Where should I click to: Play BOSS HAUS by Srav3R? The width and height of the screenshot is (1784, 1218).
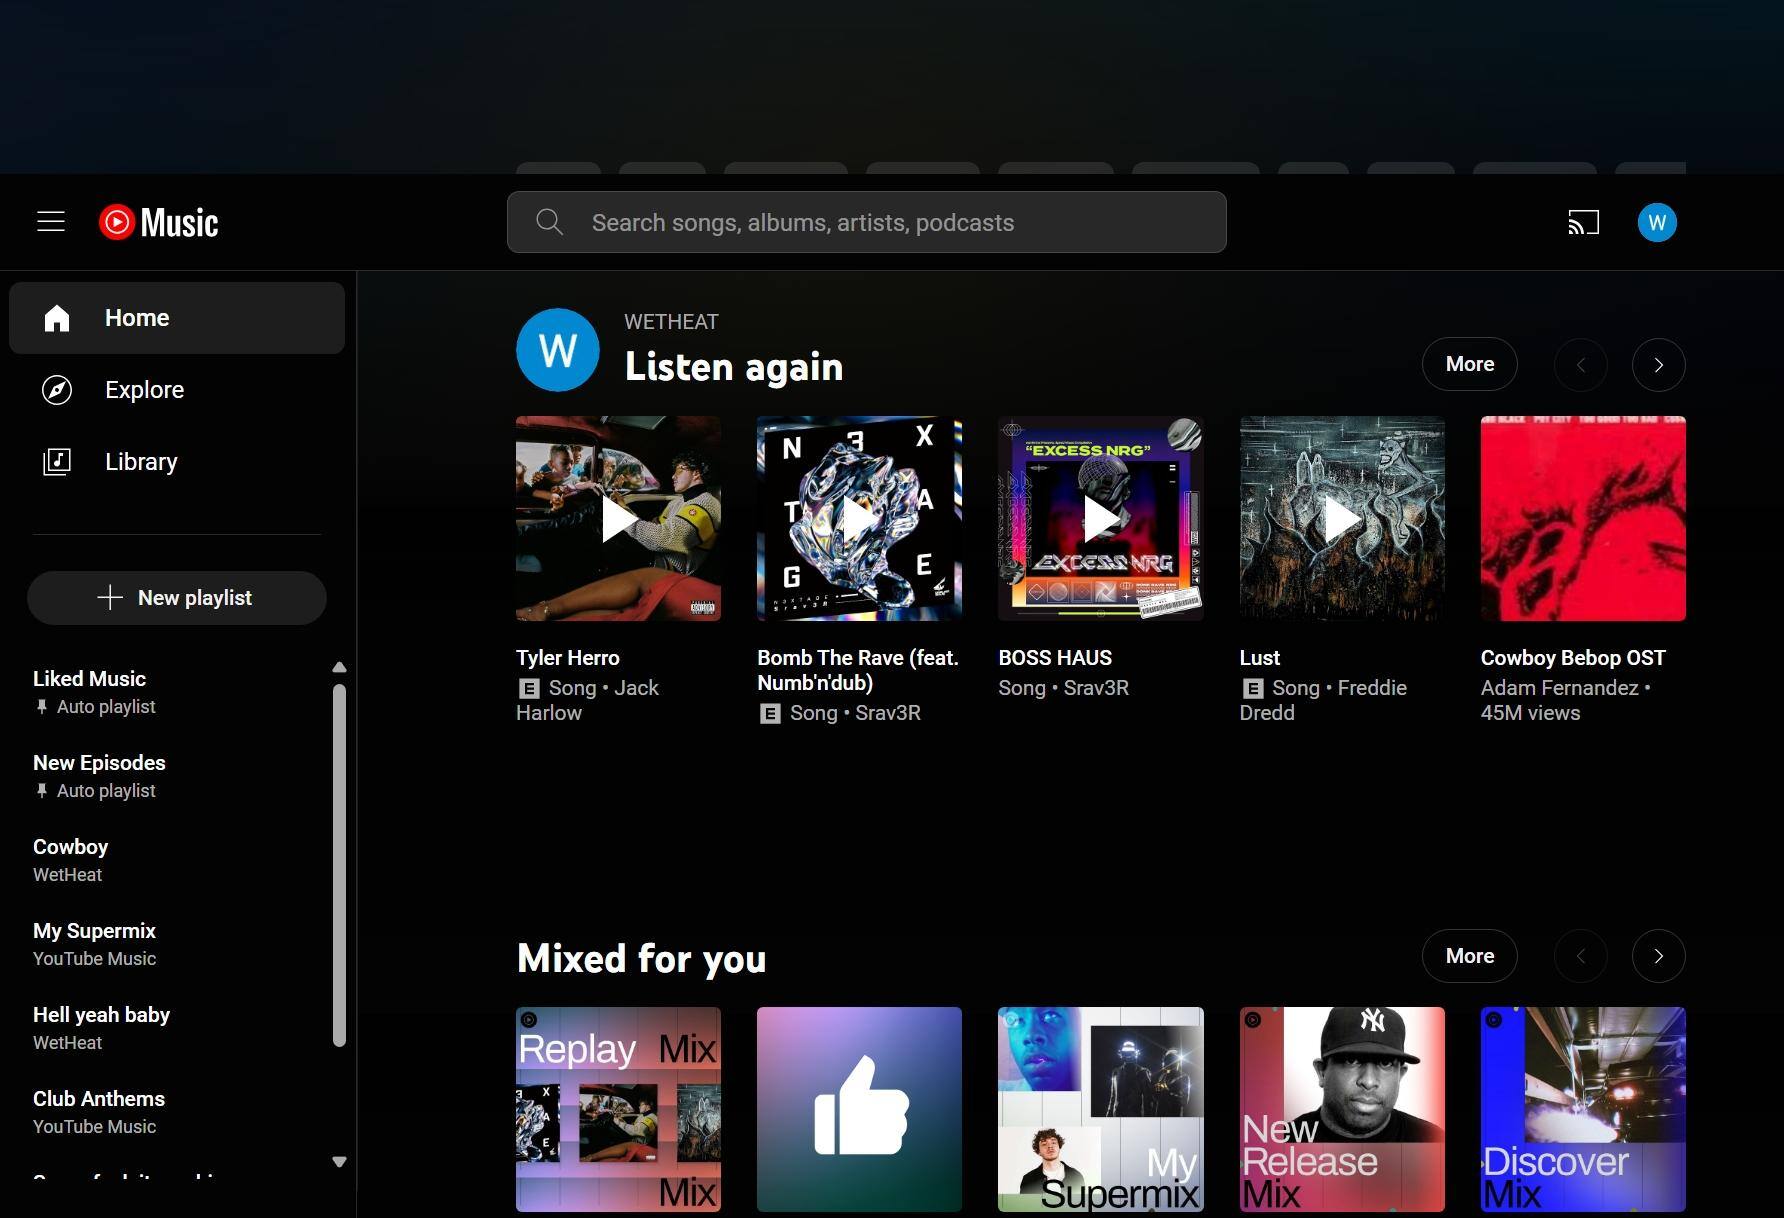click(1100, 519)
